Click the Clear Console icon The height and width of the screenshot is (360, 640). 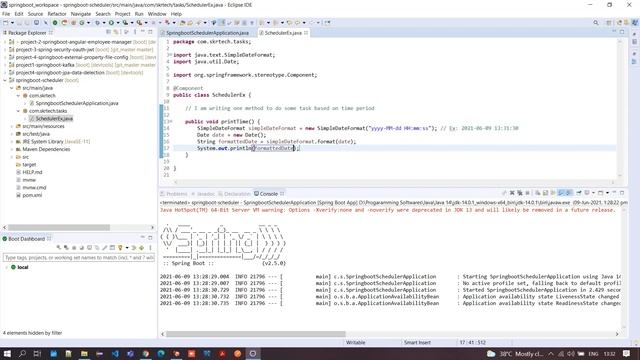(538, 193)
